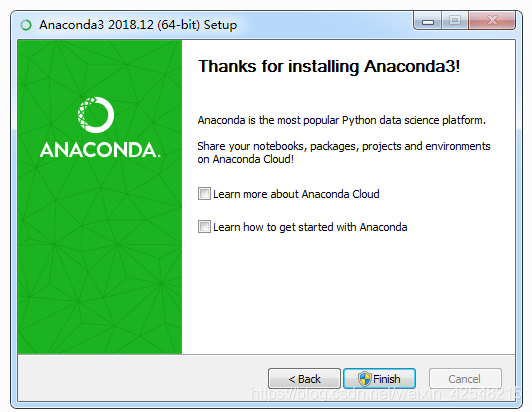
Task: Click the white Anaconda ring logo
Action: [96, 115]
